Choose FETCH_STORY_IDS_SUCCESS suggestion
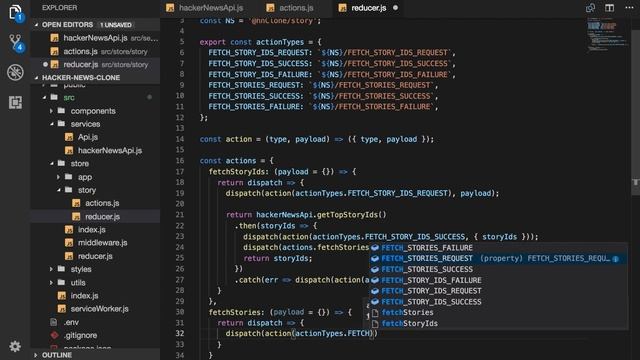Screen dimensions: 640x360 click(498, 302)
